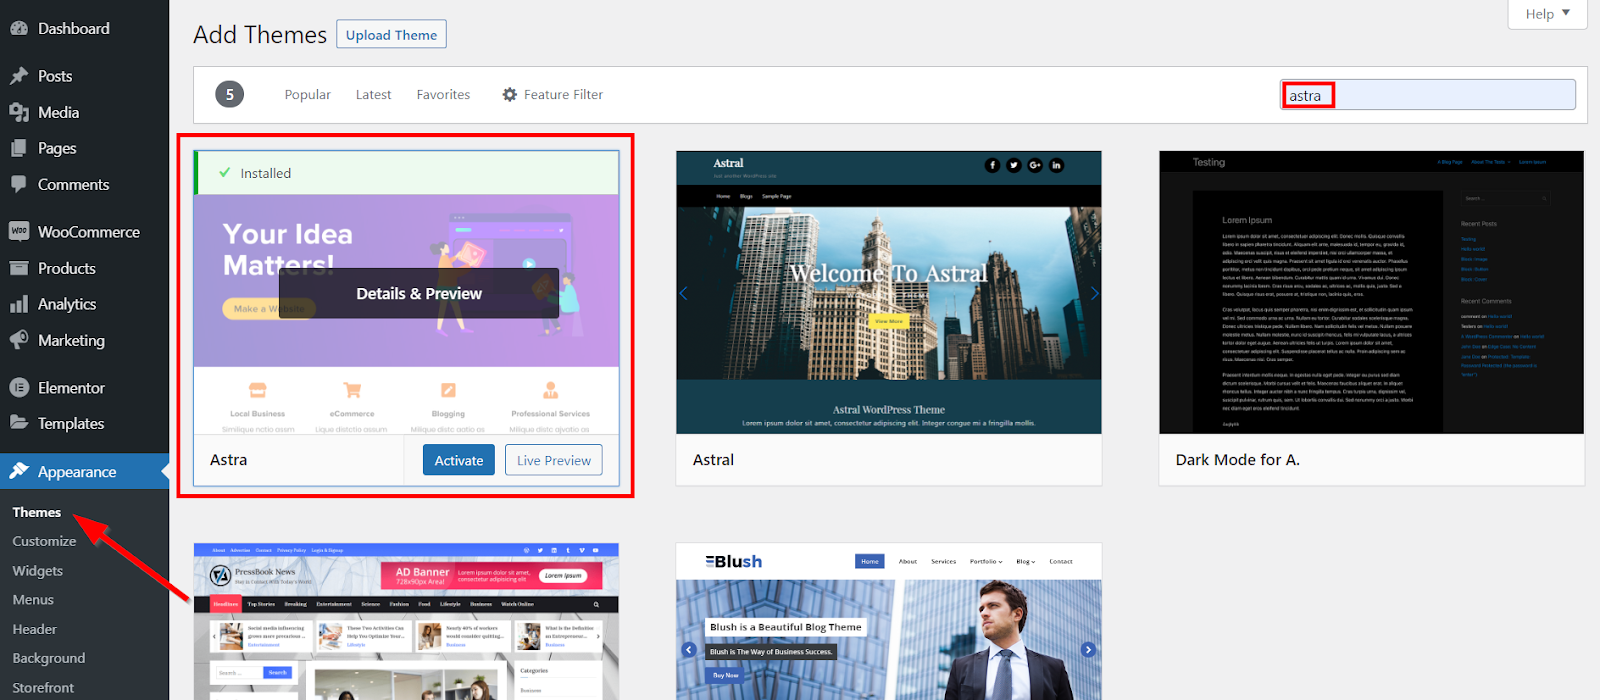Open Storefront submenu item
This screenshot has width=1600, height=700.
(x=43, y=688)
